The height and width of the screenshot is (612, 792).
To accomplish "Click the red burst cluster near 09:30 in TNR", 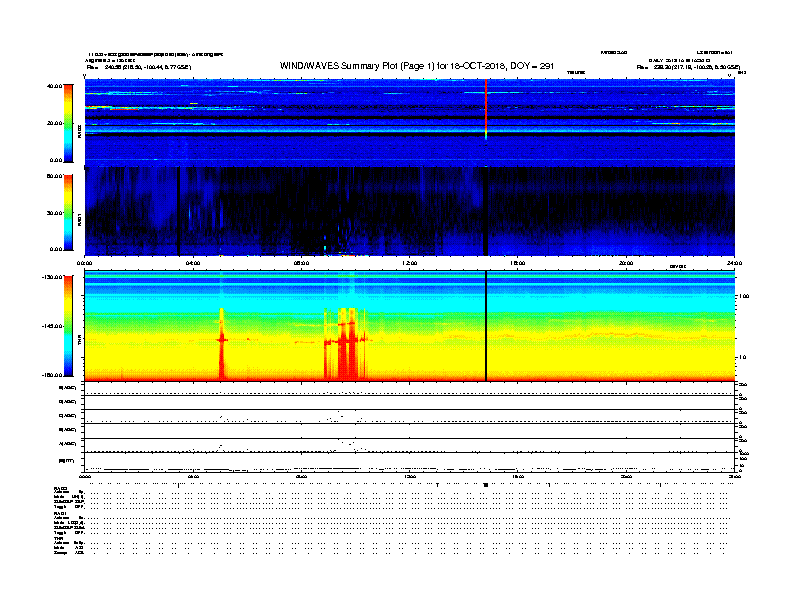I will (x=346, y=343).
